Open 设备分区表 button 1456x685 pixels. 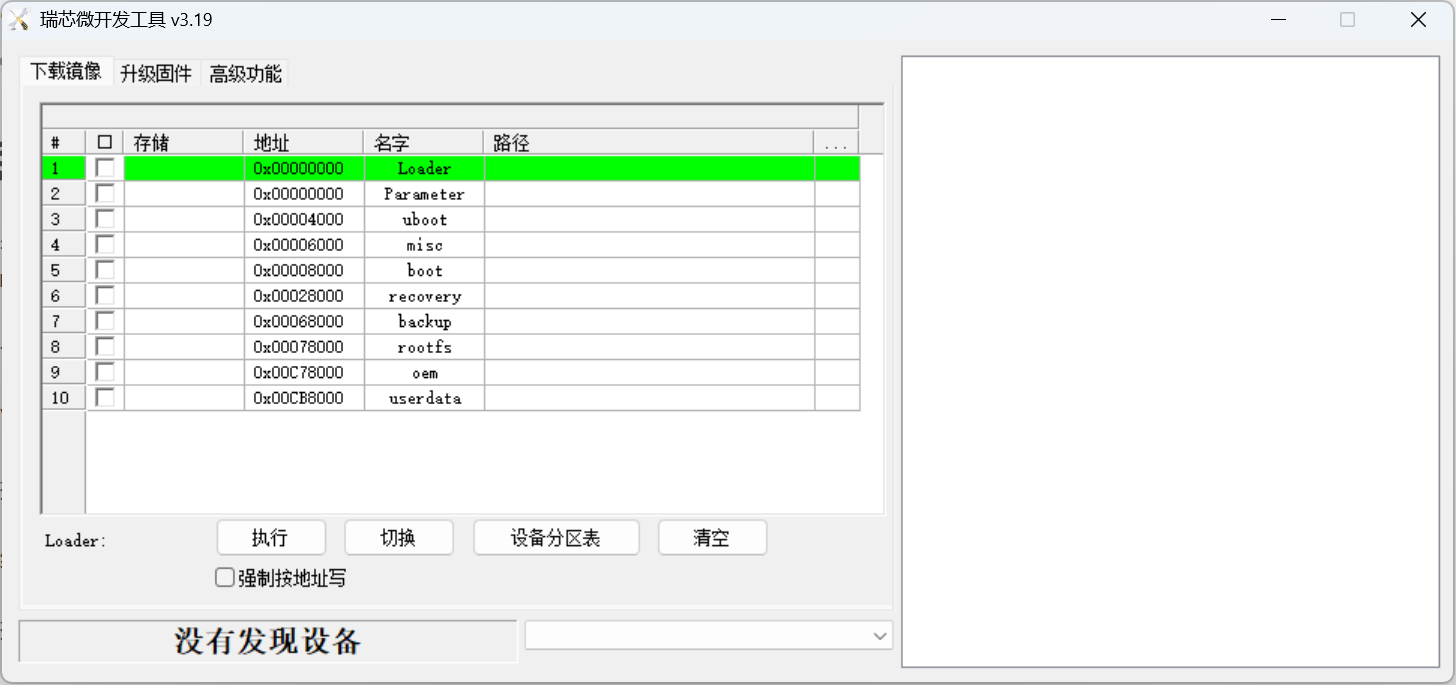point(556,538)
